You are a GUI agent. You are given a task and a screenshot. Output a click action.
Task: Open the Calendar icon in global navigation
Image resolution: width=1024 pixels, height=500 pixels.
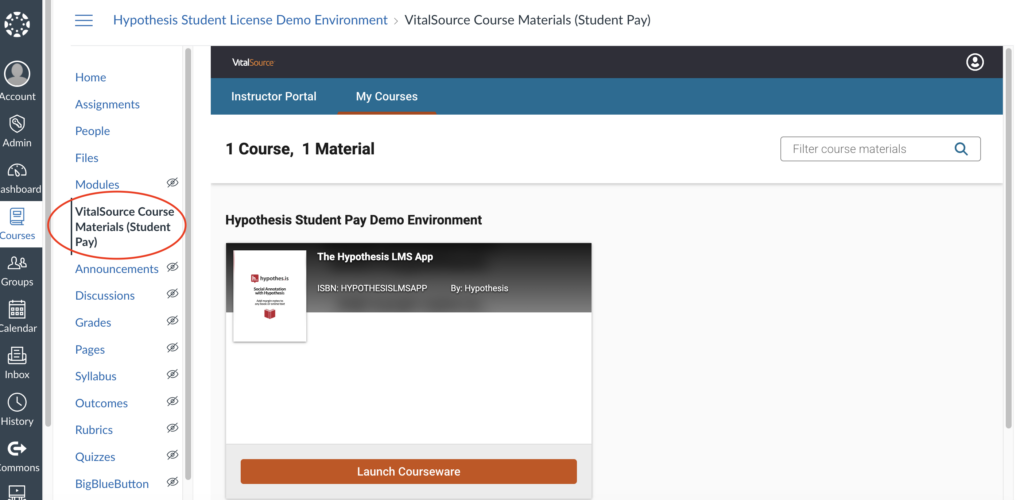(17, 309)
